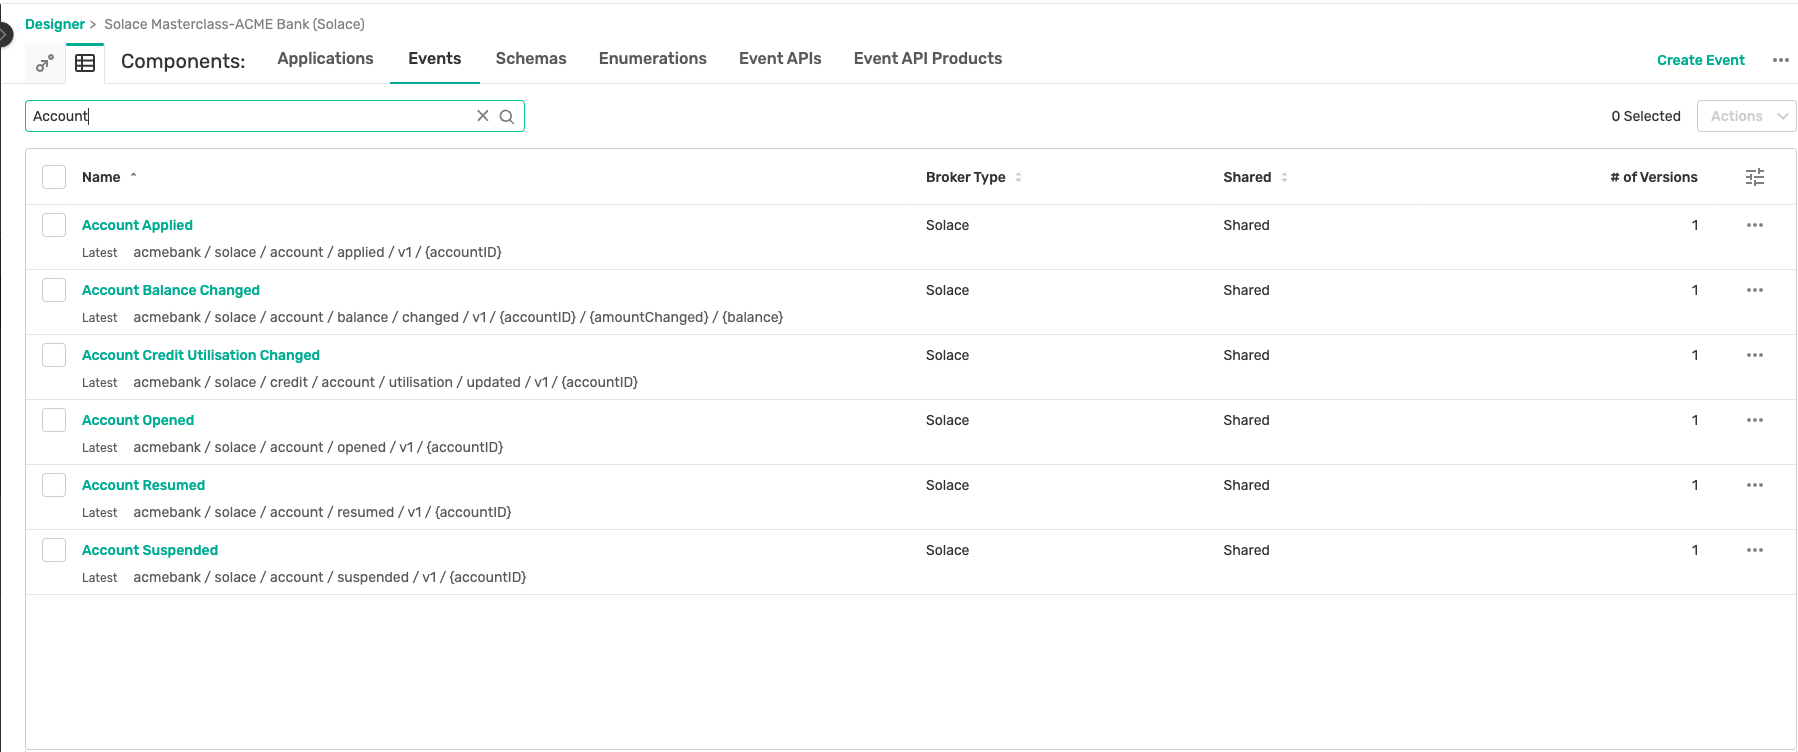
Task: Check the Account Balance Changed row
Action: click(54, 290)
